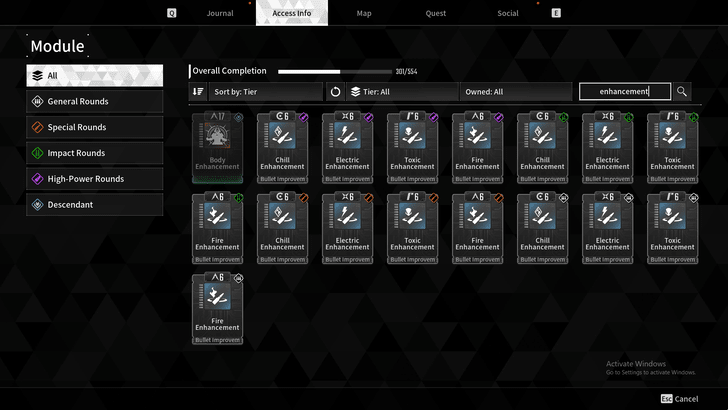Click the E next-tab key icon

556,13
